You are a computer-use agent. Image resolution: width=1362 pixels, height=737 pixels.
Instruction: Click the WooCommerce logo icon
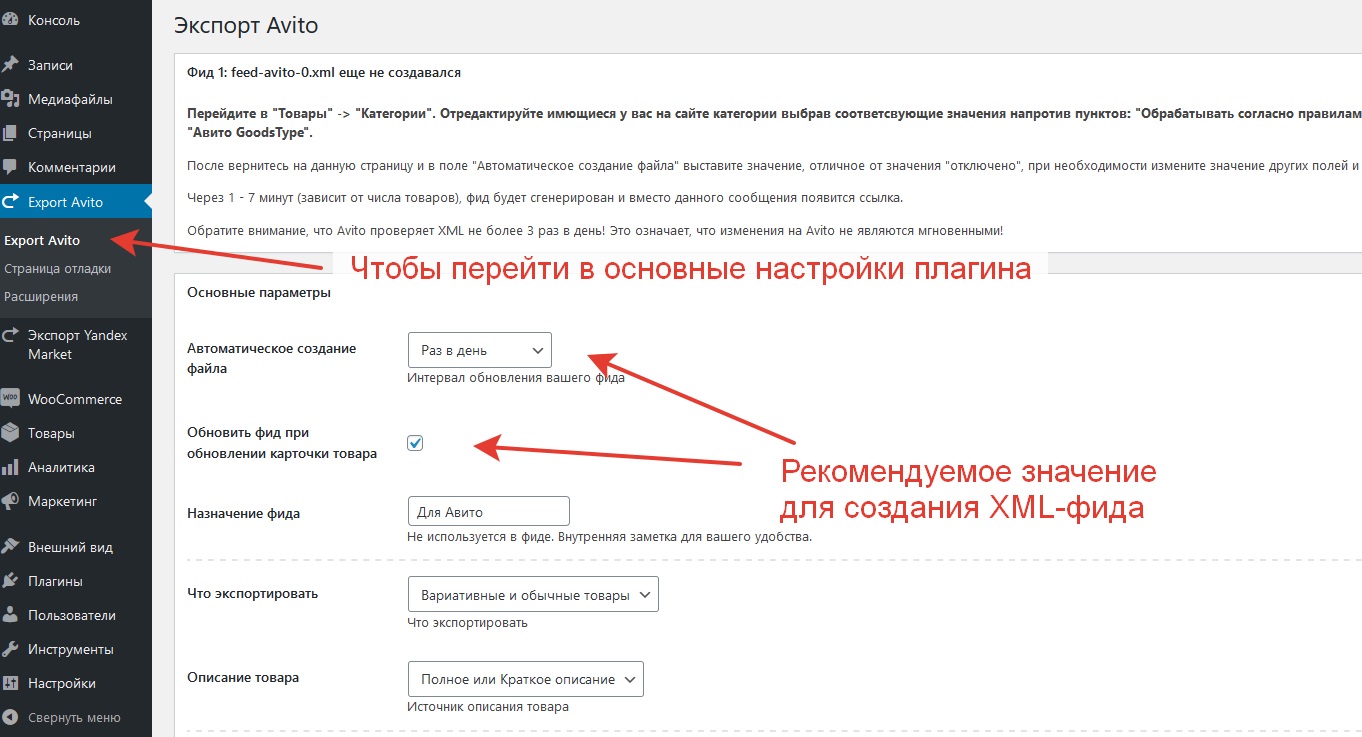coord(10,398)
